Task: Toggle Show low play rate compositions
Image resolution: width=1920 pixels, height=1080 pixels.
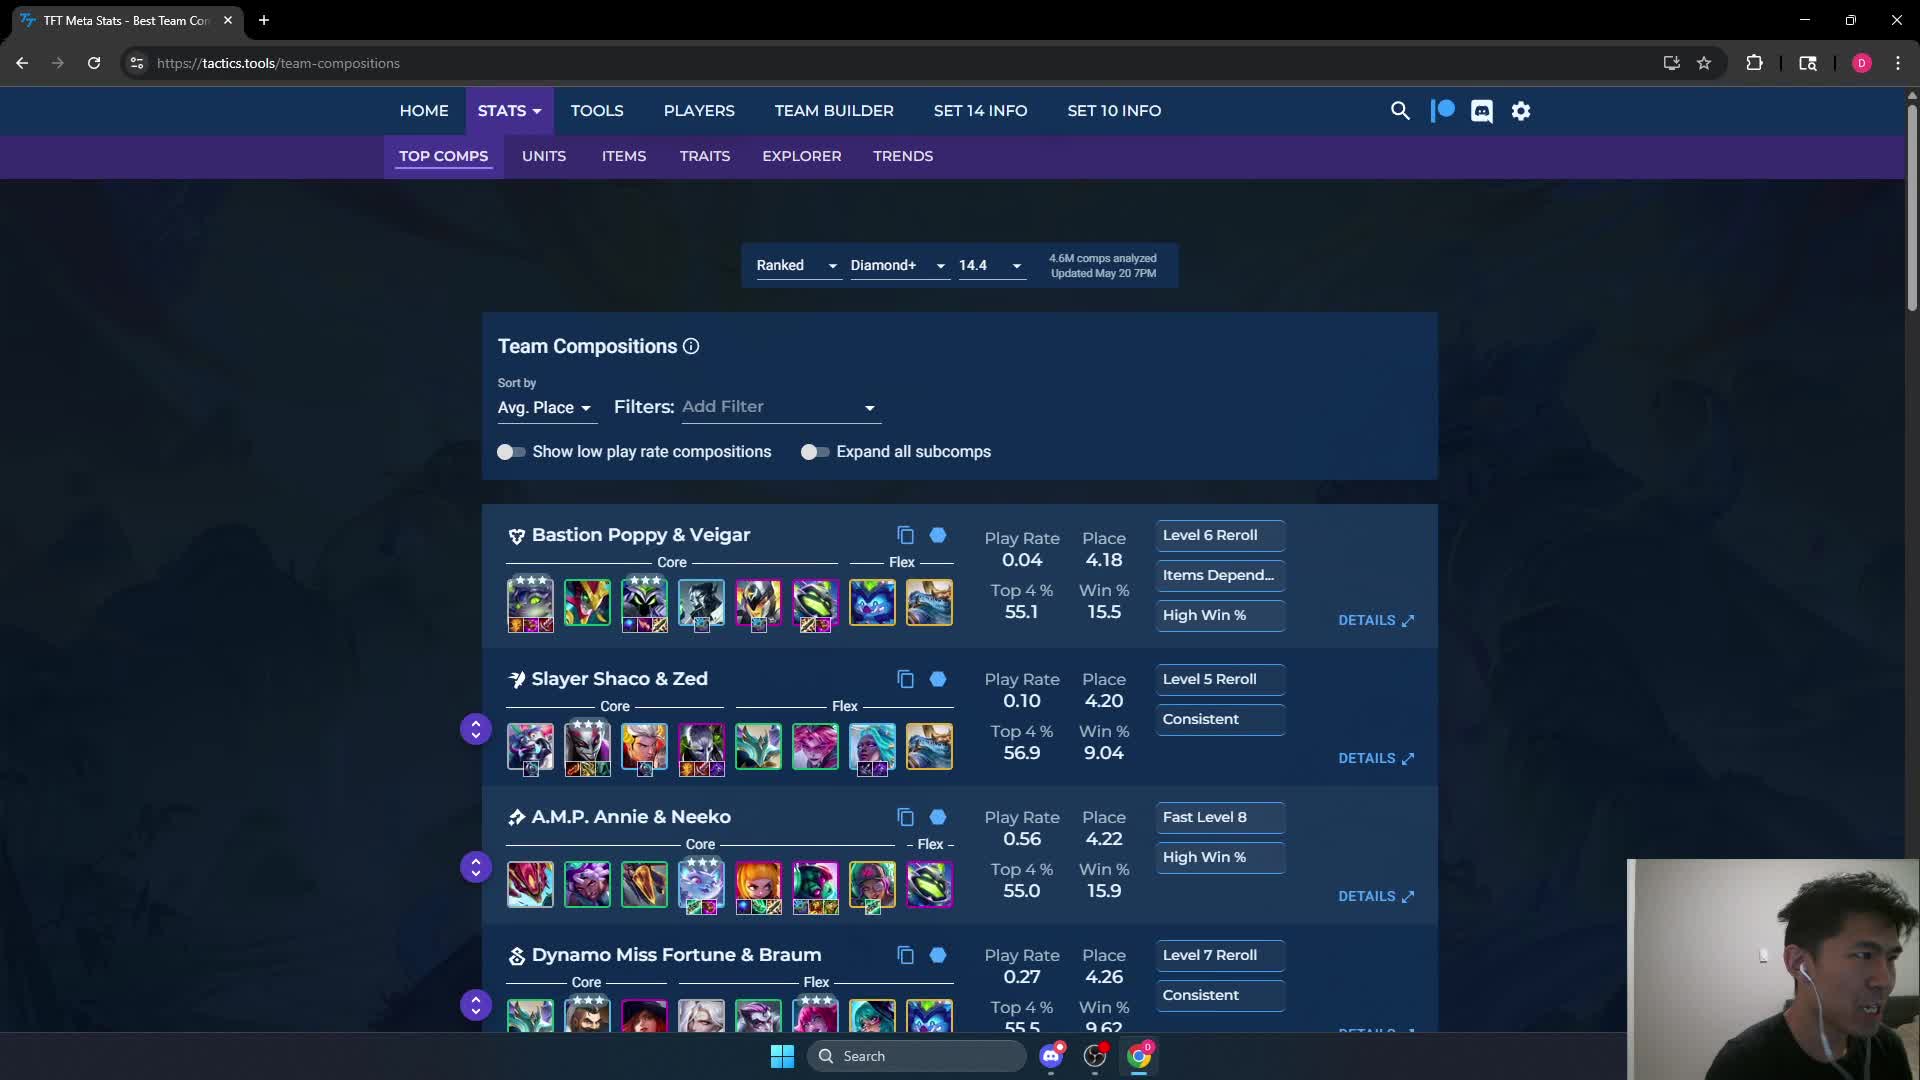Action: (511, 452)
